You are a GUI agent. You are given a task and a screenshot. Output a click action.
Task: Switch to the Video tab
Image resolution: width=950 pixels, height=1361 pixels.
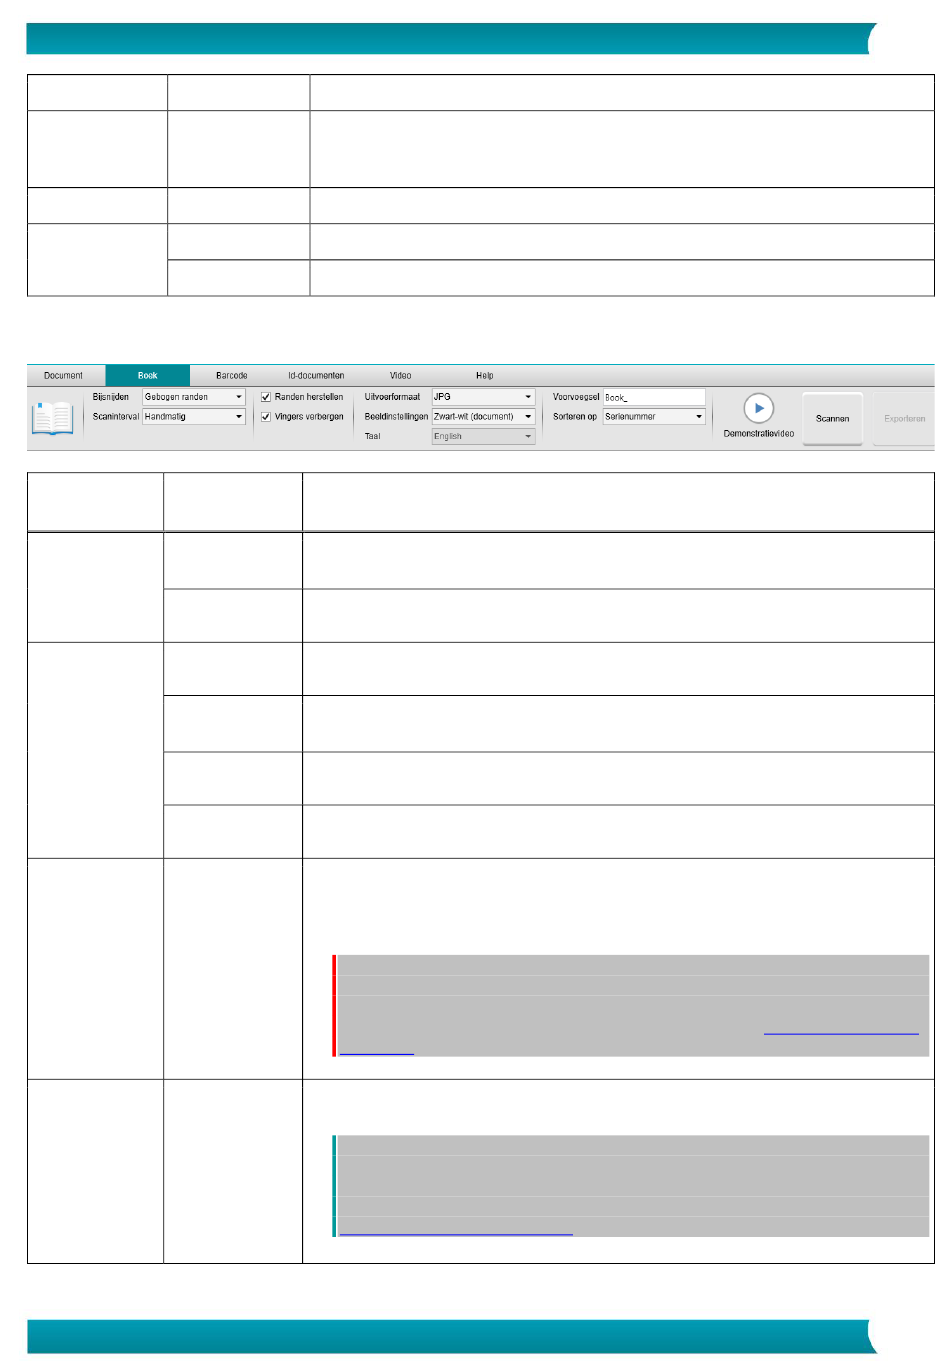tap(400, 376)
